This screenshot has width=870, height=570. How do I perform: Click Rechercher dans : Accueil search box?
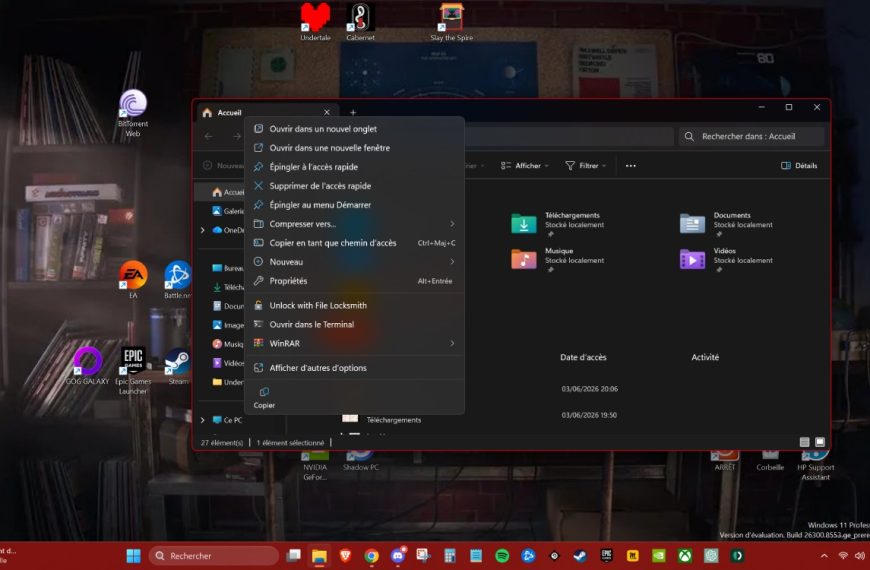click(x=752, y=136)
